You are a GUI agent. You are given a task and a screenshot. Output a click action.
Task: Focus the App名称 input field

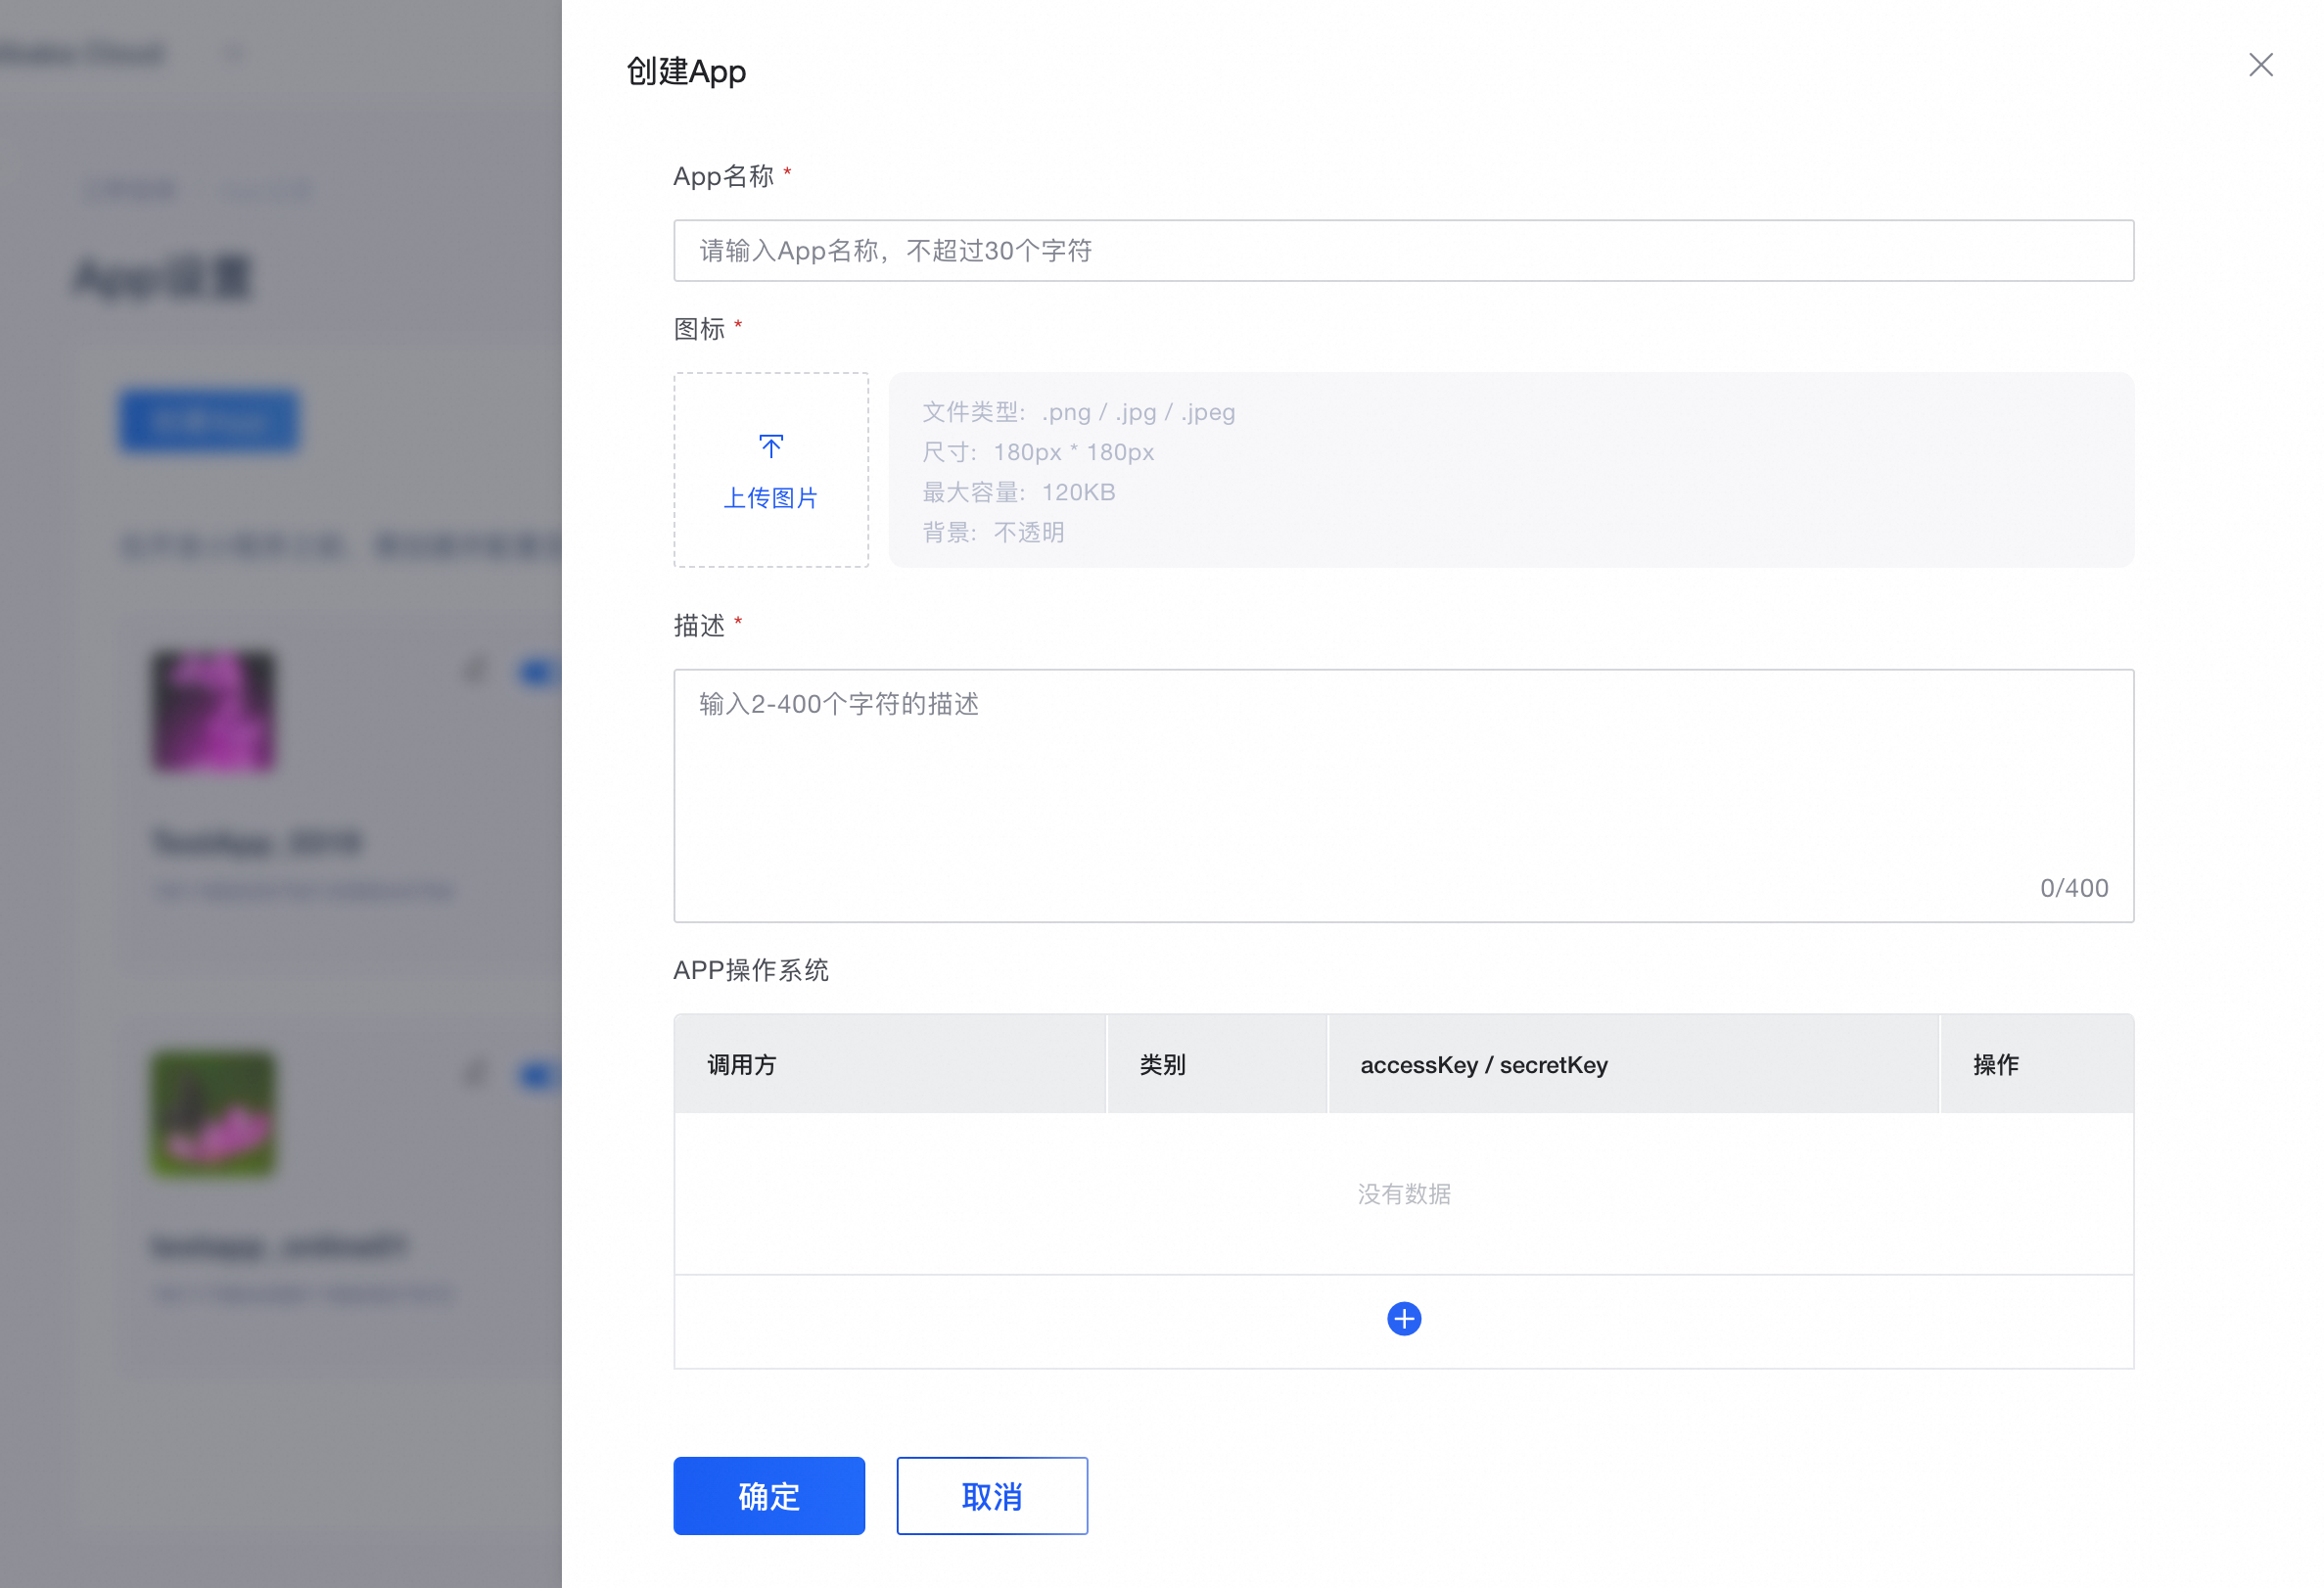pyautogui.click(x=1403, y=251)
